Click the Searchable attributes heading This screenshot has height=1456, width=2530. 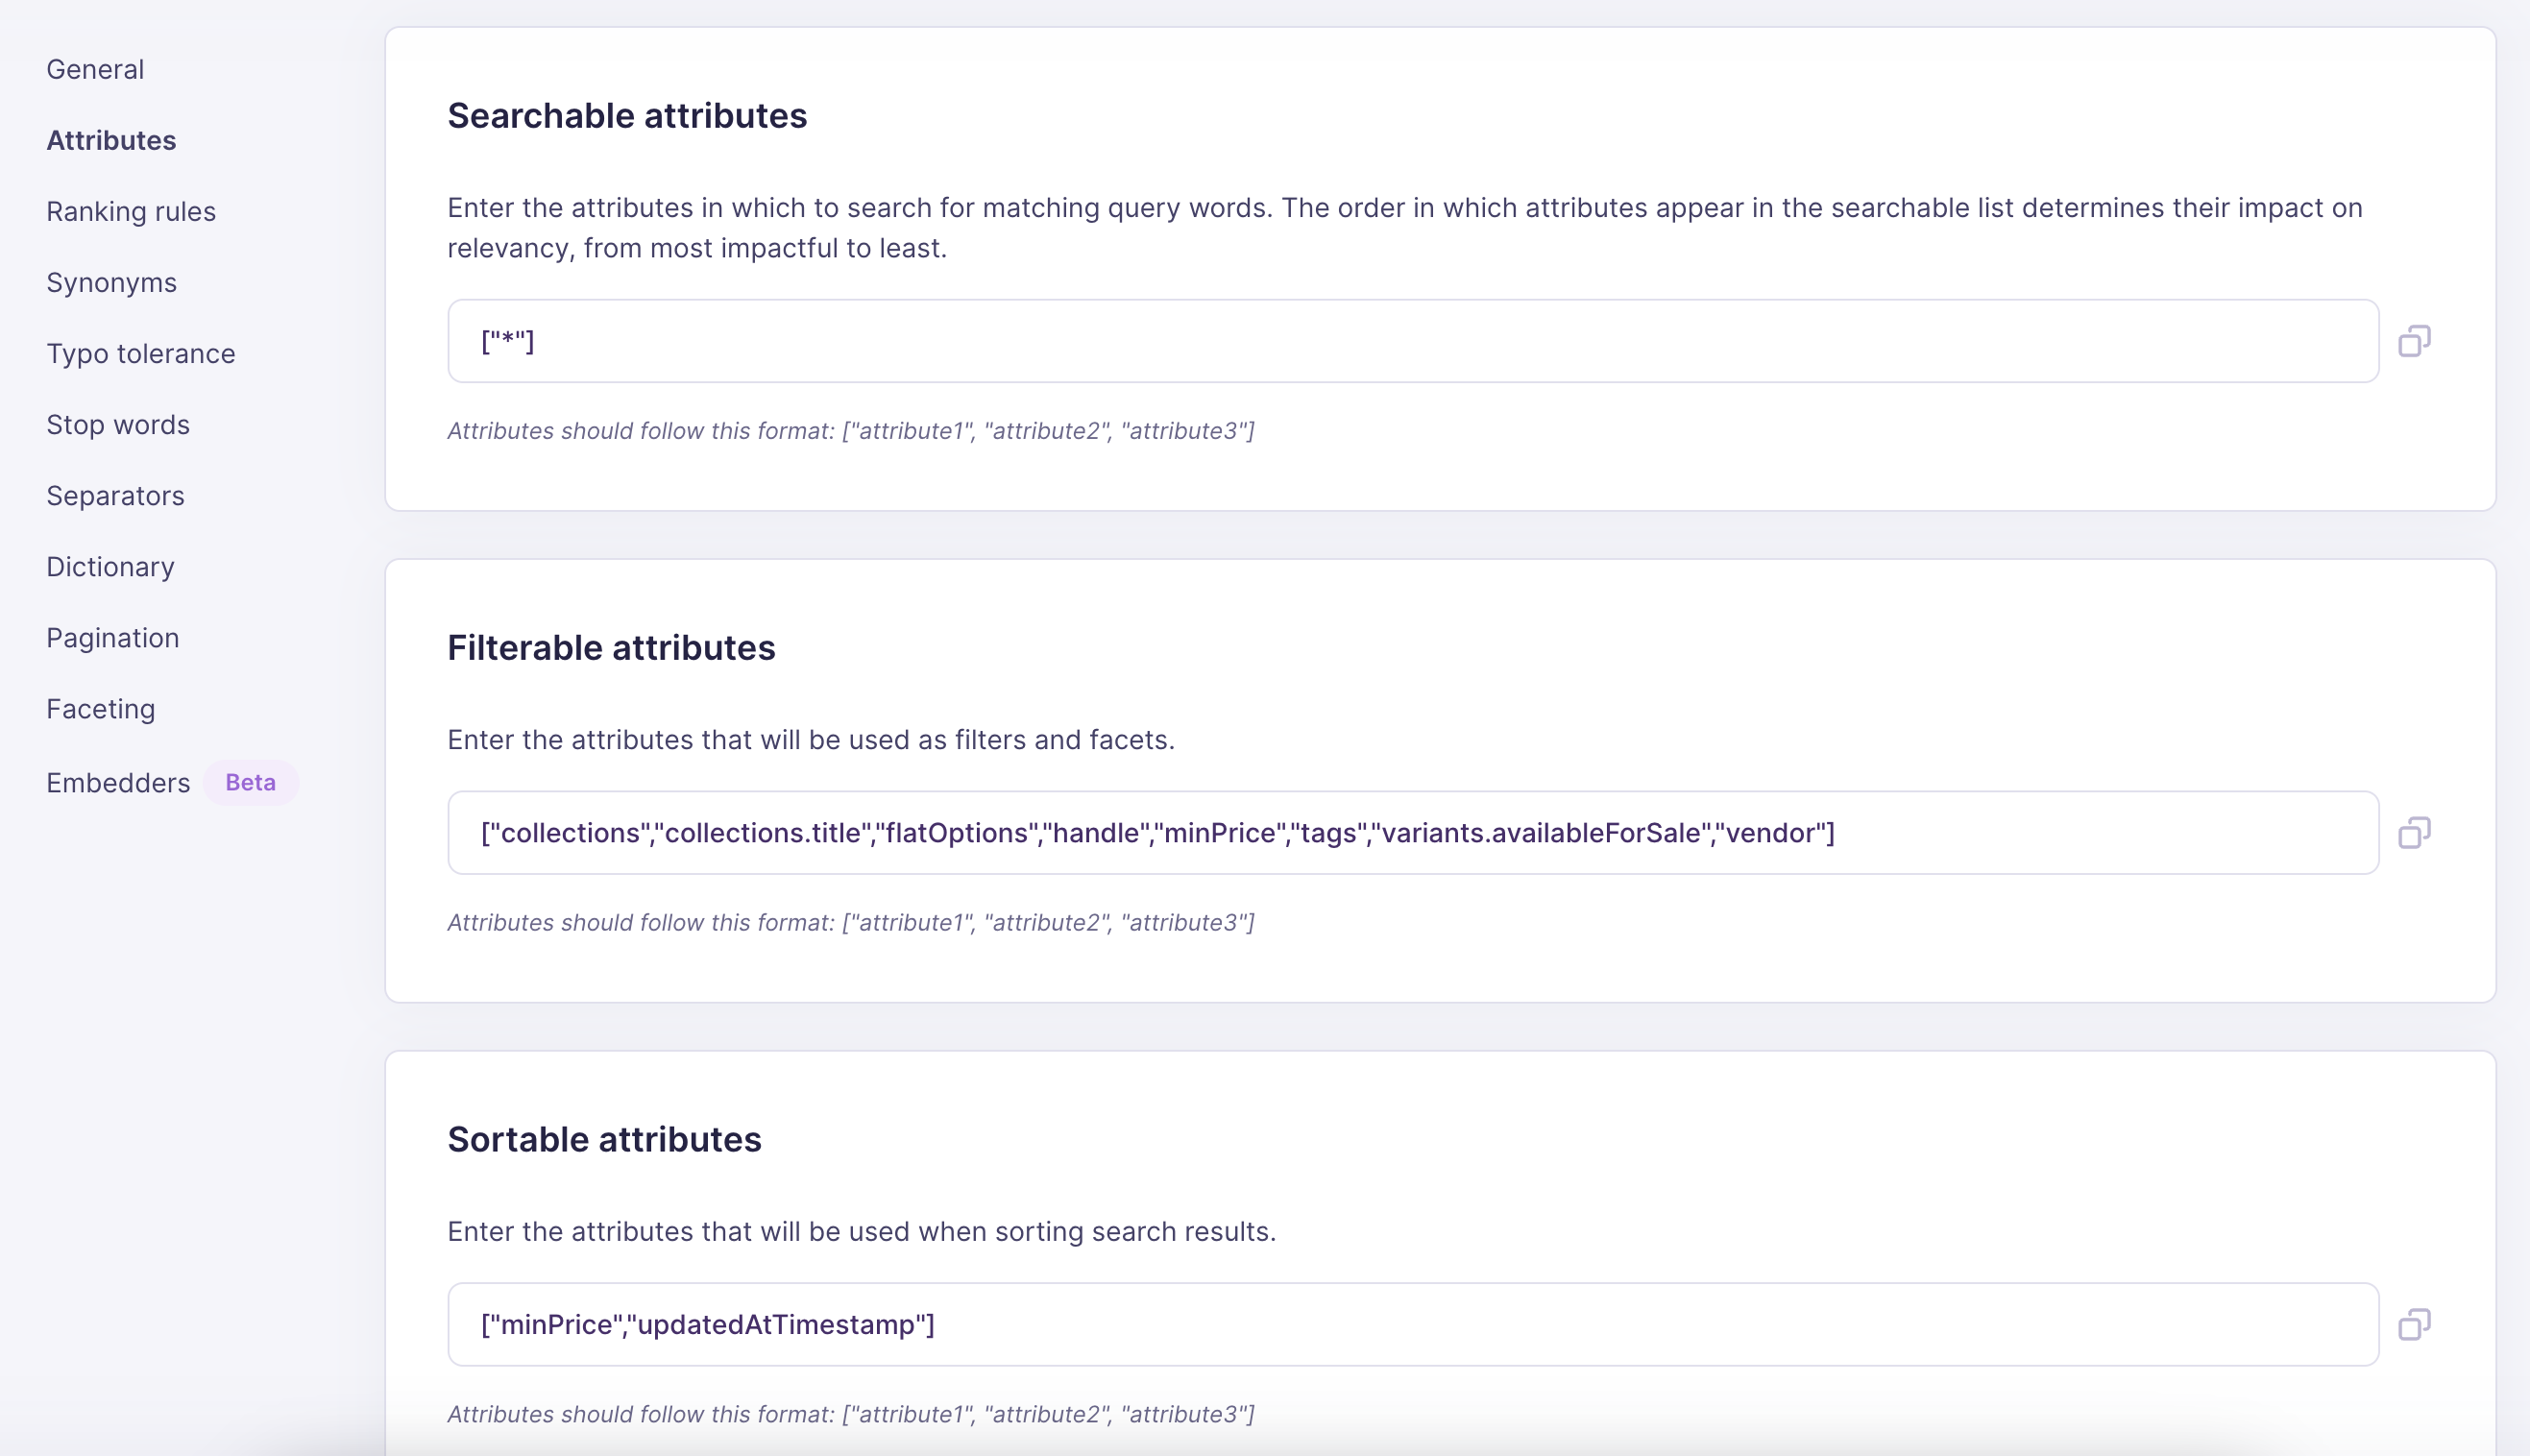click(627, 115)
